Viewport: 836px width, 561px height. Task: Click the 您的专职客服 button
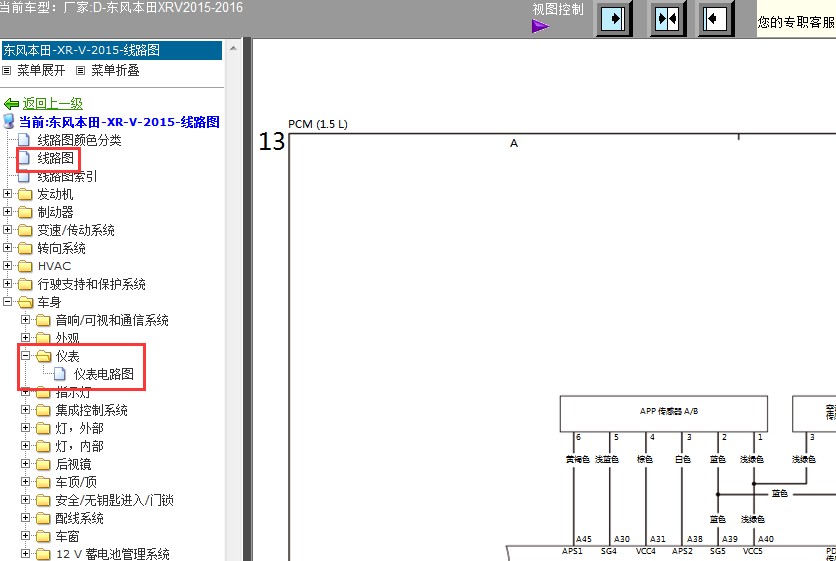796,22
